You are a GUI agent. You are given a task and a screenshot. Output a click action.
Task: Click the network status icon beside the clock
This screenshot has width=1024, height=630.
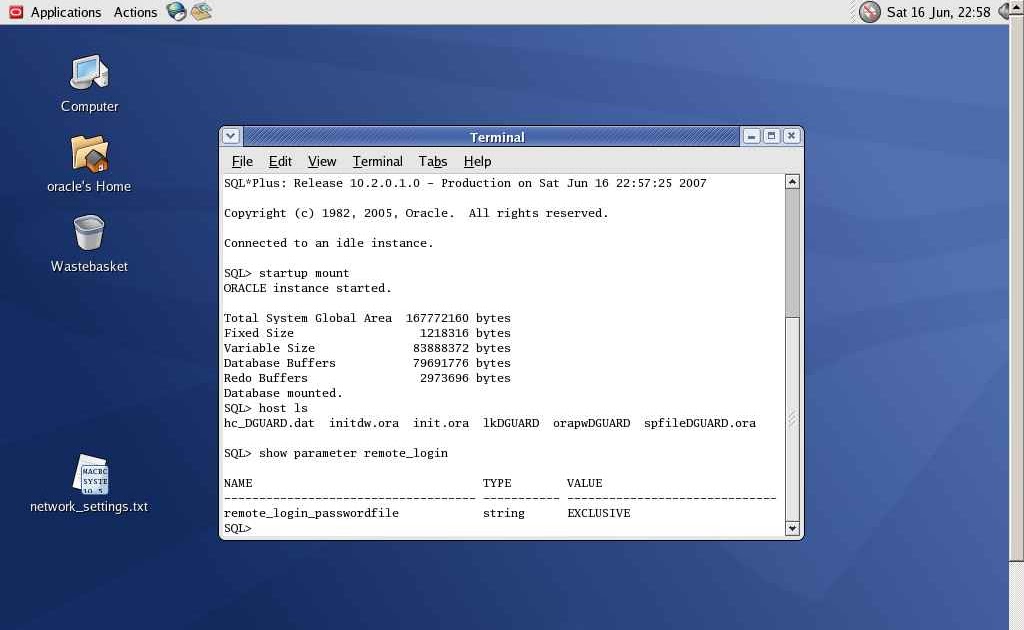pos(869,12)
